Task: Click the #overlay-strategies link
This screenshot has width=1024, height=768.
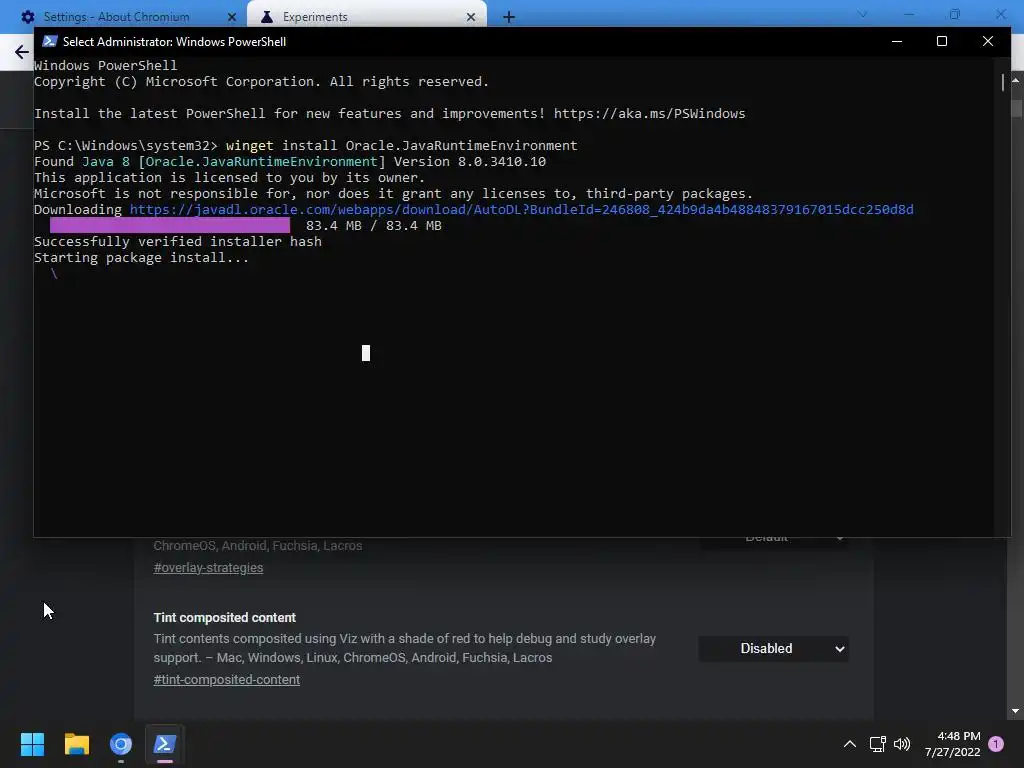Action: coord(208,568)
